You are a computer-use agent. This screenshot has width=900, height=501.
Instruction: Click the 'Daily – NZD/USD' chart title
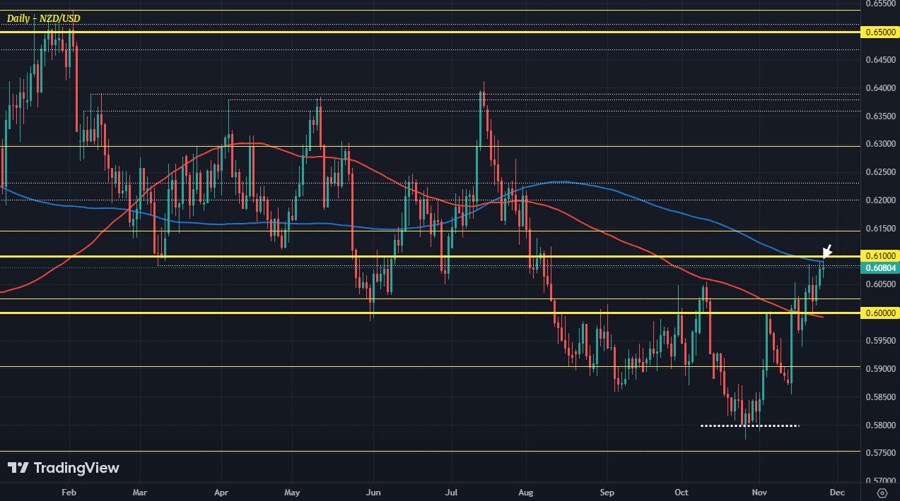(44, 18)
